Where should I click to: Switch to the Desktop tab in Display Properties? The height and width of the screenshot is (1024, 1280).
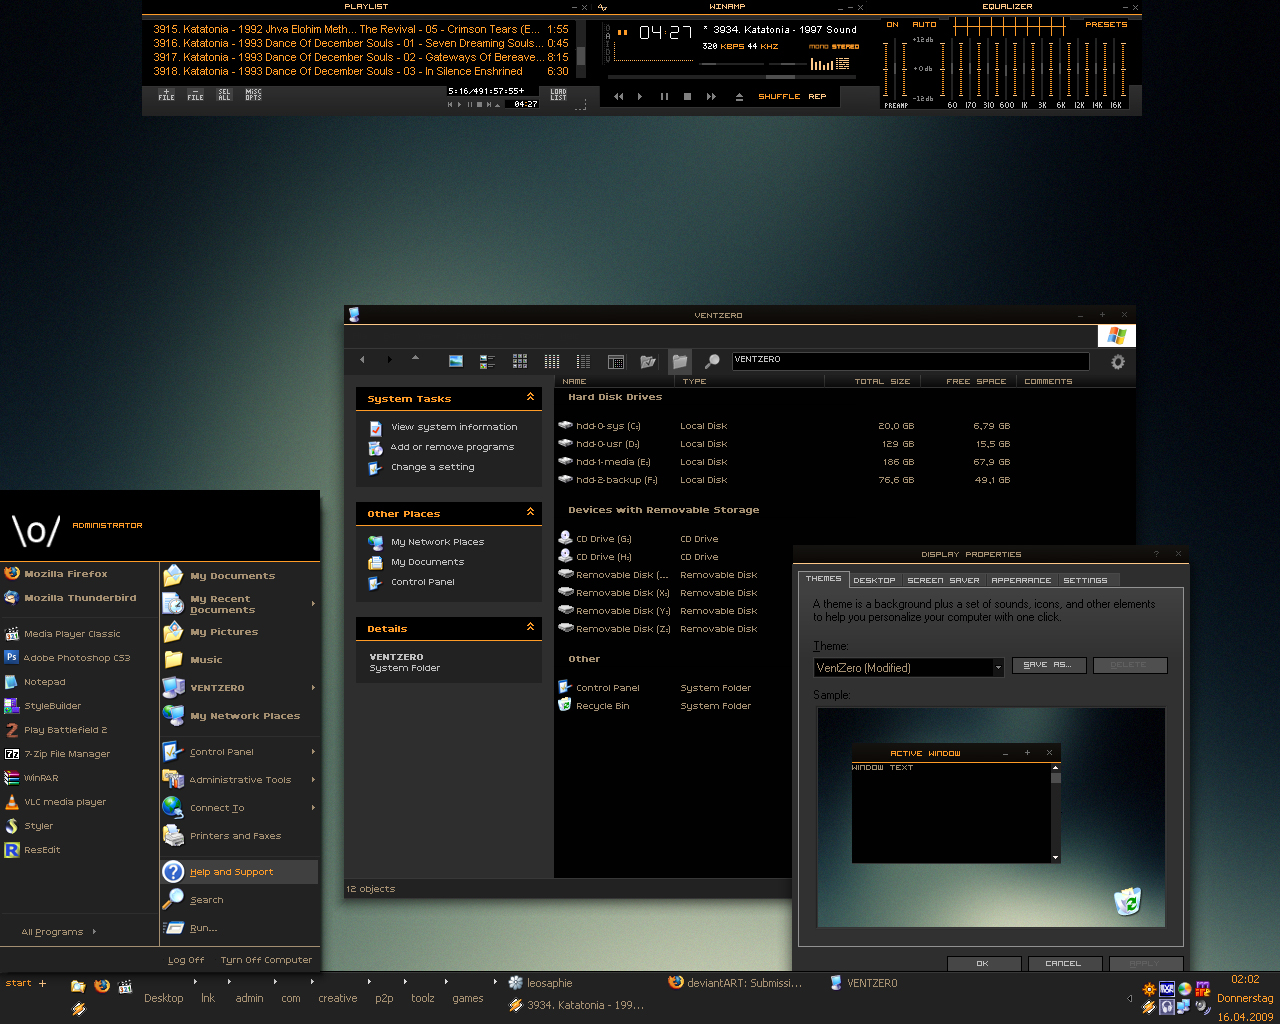[874, 580]
